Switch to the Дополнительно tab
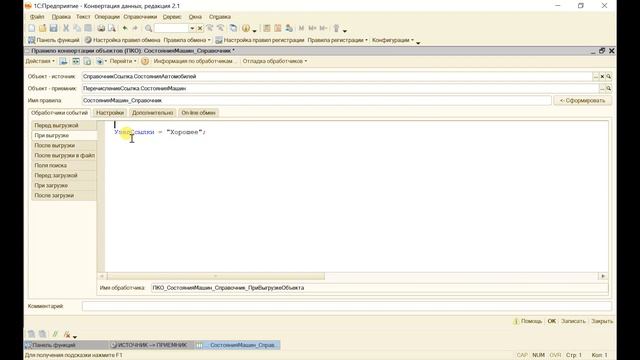The image size is (640, 360). tap(153, 113)
